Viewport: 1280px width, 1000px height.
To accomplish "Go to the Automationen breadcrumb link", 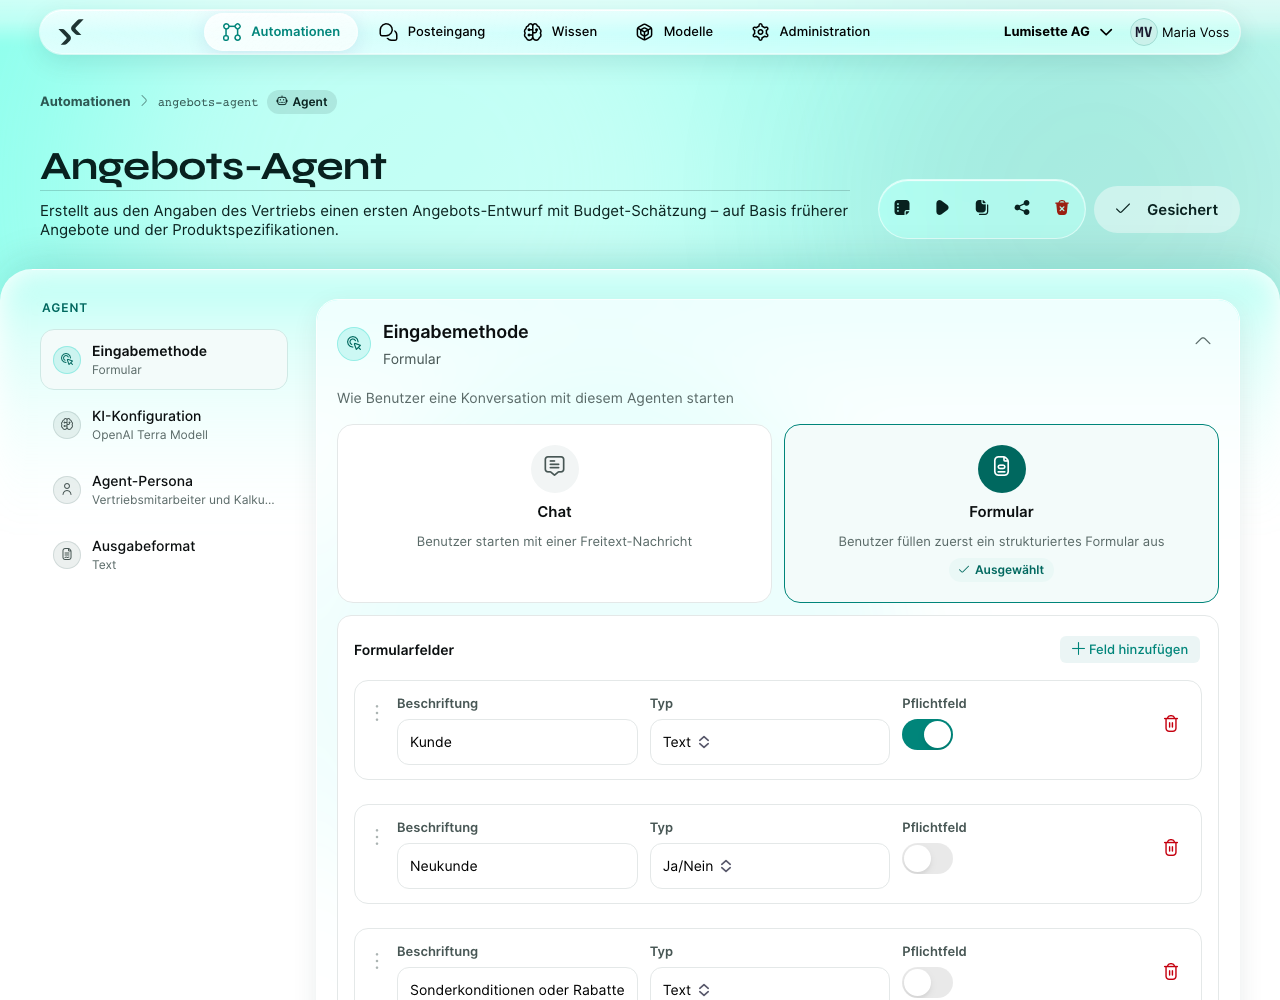I will coord(85,102).
